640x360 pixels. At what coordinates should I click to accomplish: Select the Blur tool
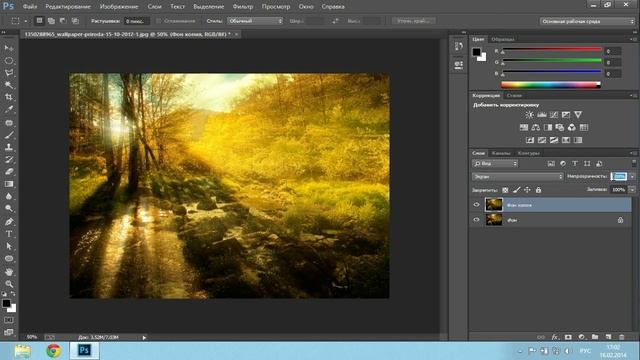coord(9,196)
